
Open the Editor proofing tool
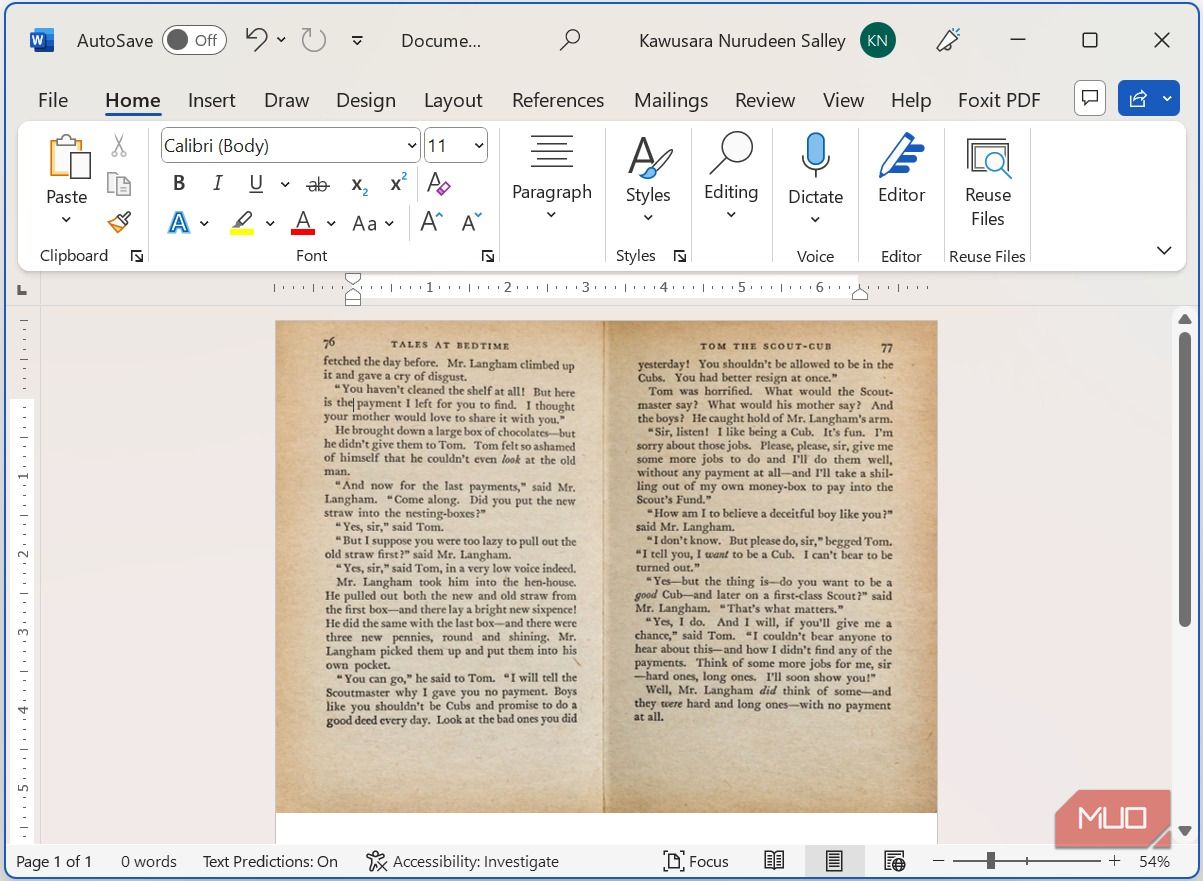pos(901,168)
